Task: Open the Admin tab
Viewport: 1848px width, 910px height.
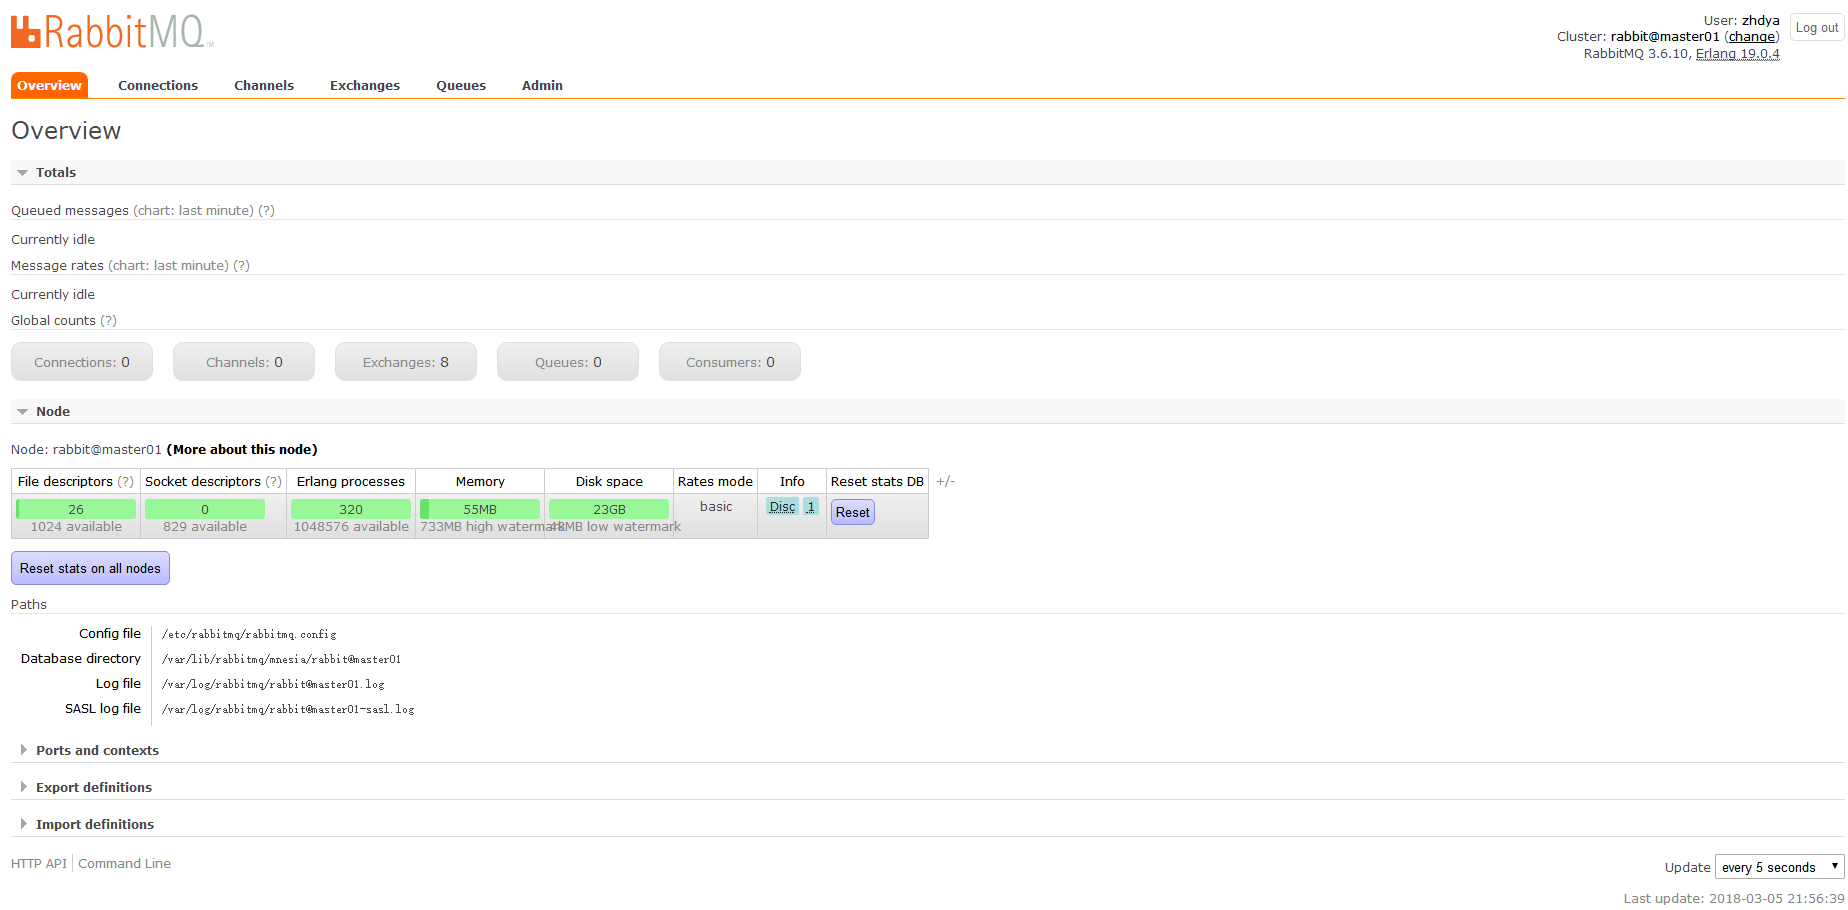Action: [542, 85]
